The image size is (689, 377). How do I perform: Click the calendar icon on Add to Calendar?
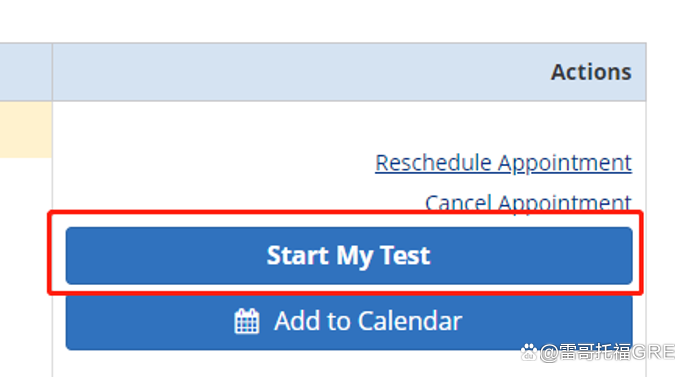[x=247, y=321]
